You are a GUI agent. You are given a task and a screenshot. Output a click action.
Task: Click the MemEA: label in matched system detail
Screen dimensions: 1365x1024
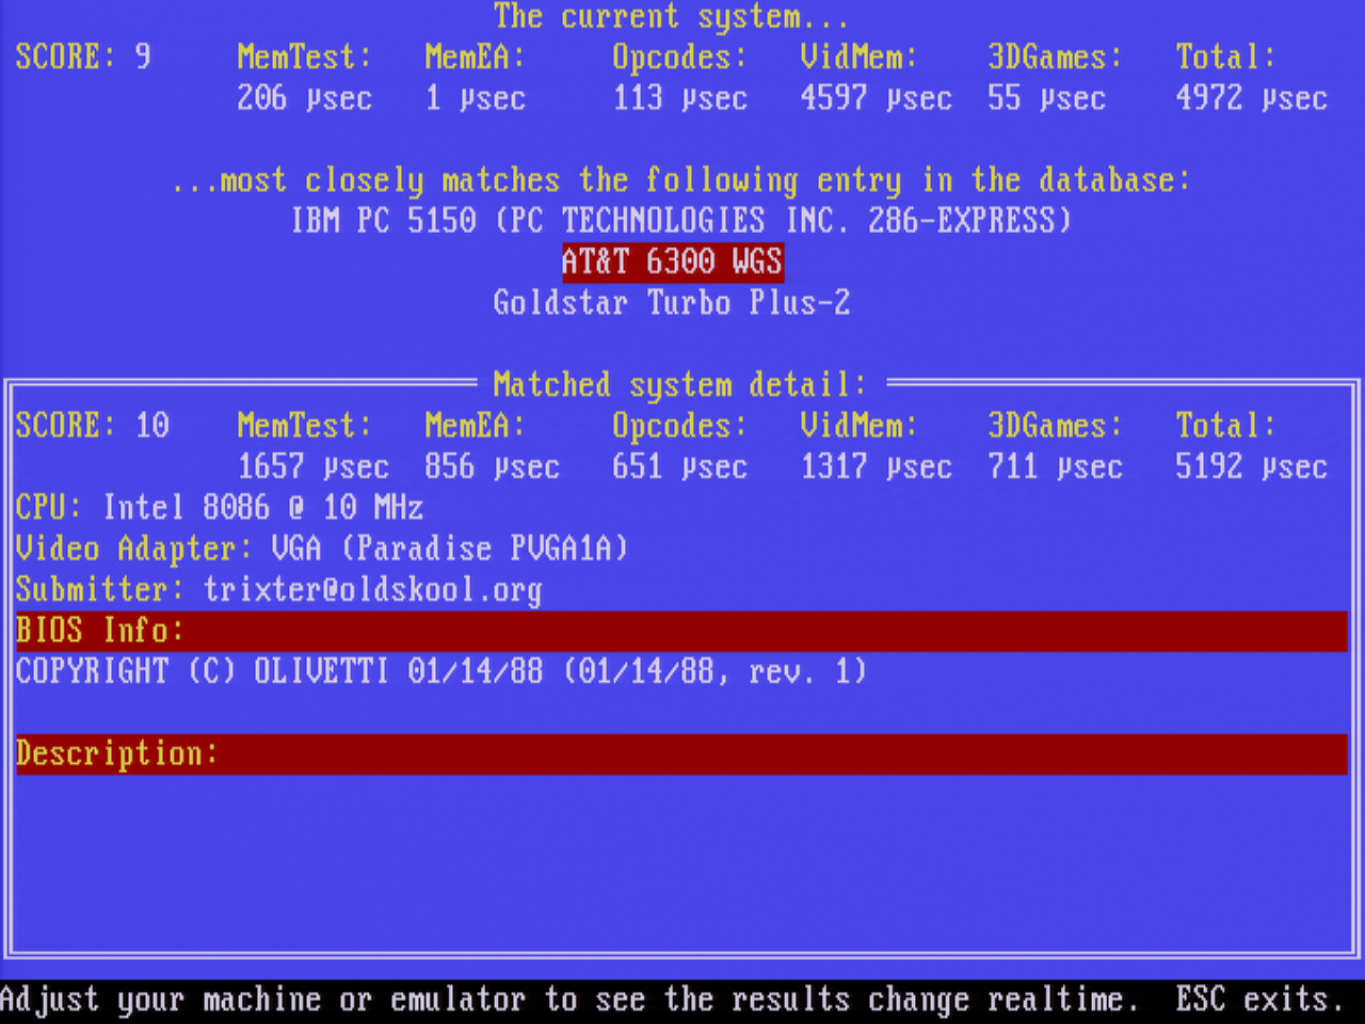coord(475,426)
